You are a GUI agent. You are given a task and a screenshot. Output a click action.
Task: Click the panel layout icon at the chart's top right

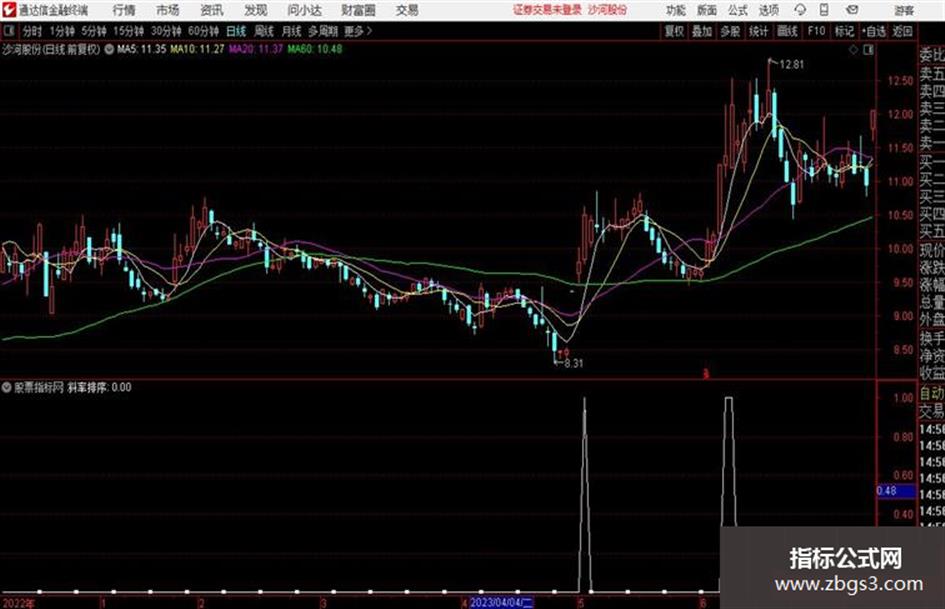pos(868,50)
